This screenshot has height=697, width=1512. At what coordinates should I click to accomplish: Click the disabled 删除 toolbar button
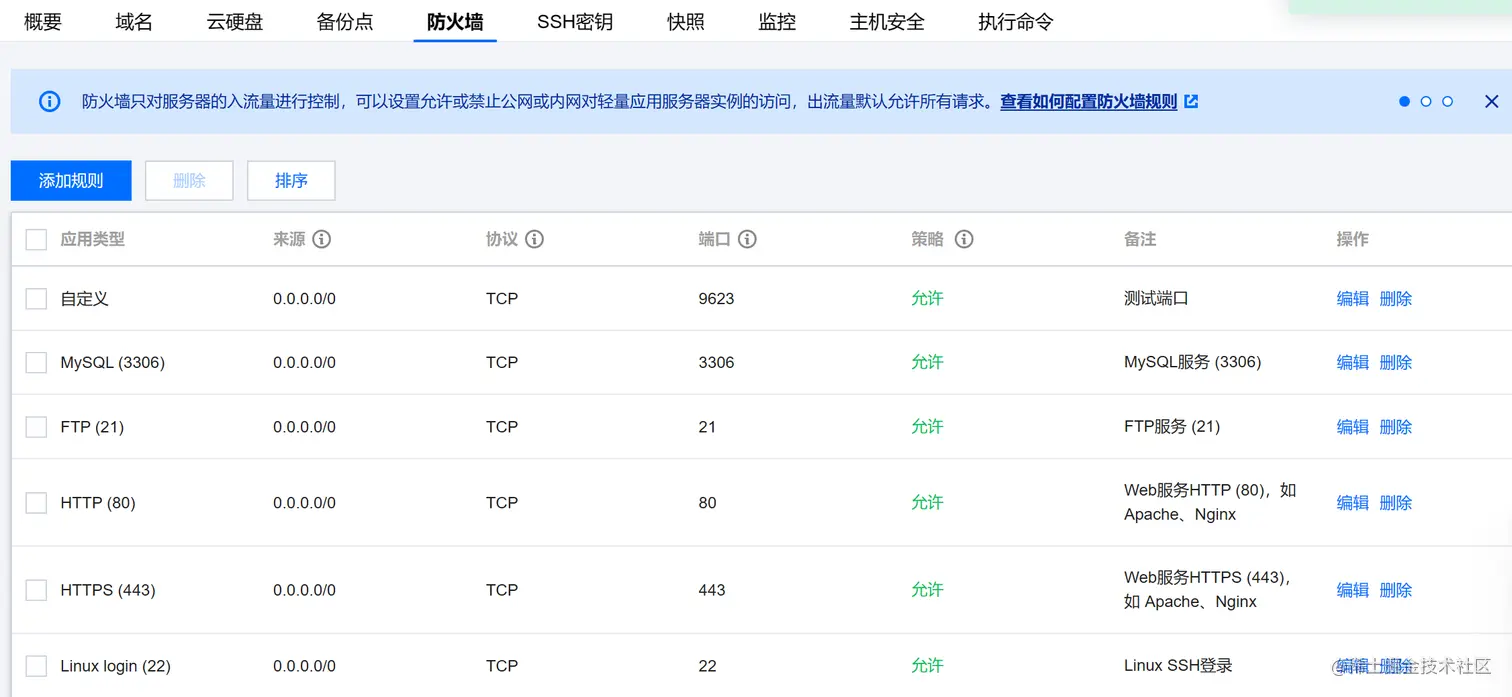[x=189, y=181]
